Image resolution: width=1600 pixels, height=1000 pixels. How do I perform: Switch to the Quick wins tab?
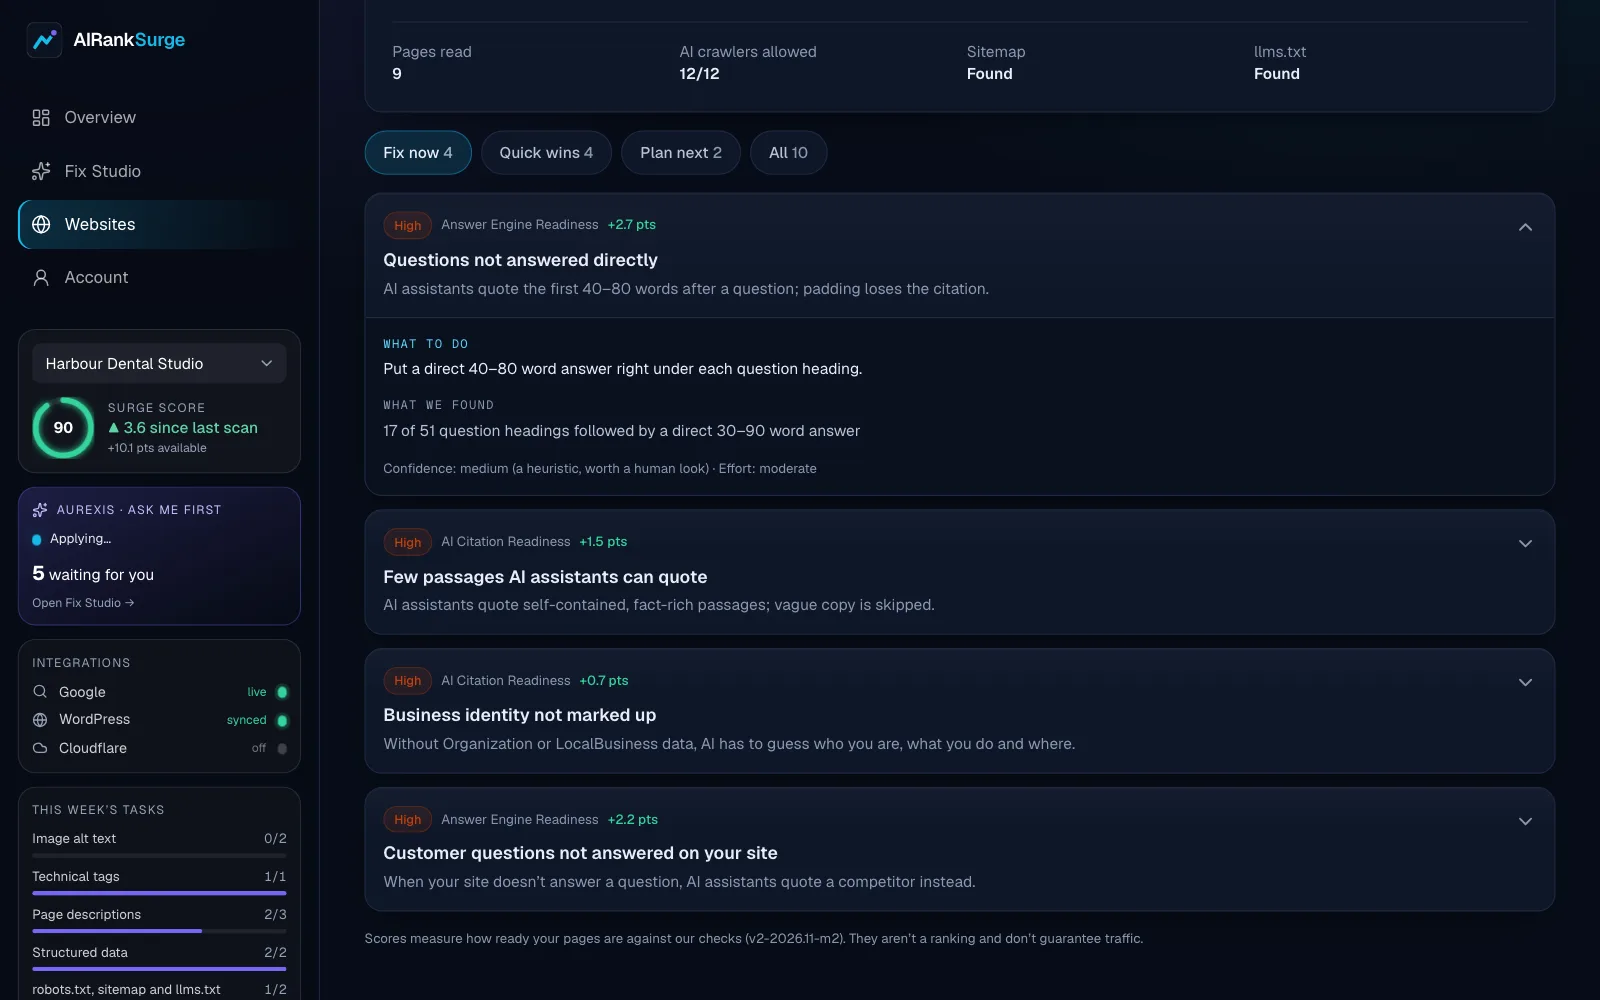(546, 152)
